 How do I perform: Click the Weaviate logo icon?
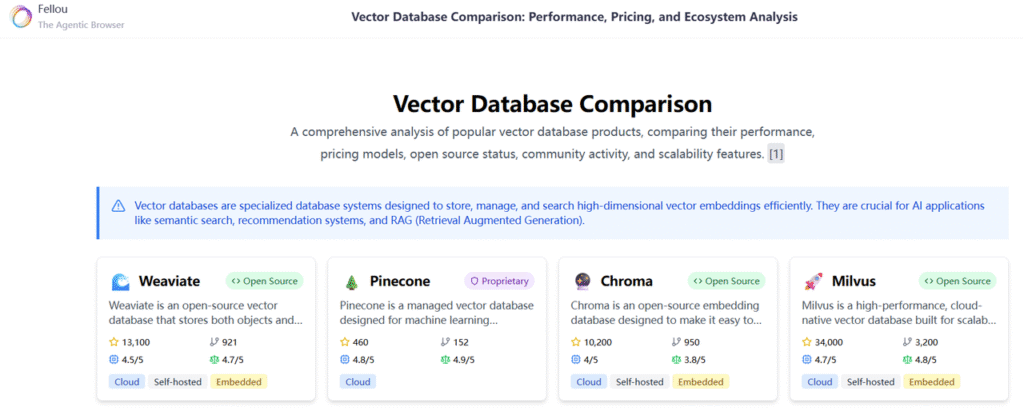(120, 281)
